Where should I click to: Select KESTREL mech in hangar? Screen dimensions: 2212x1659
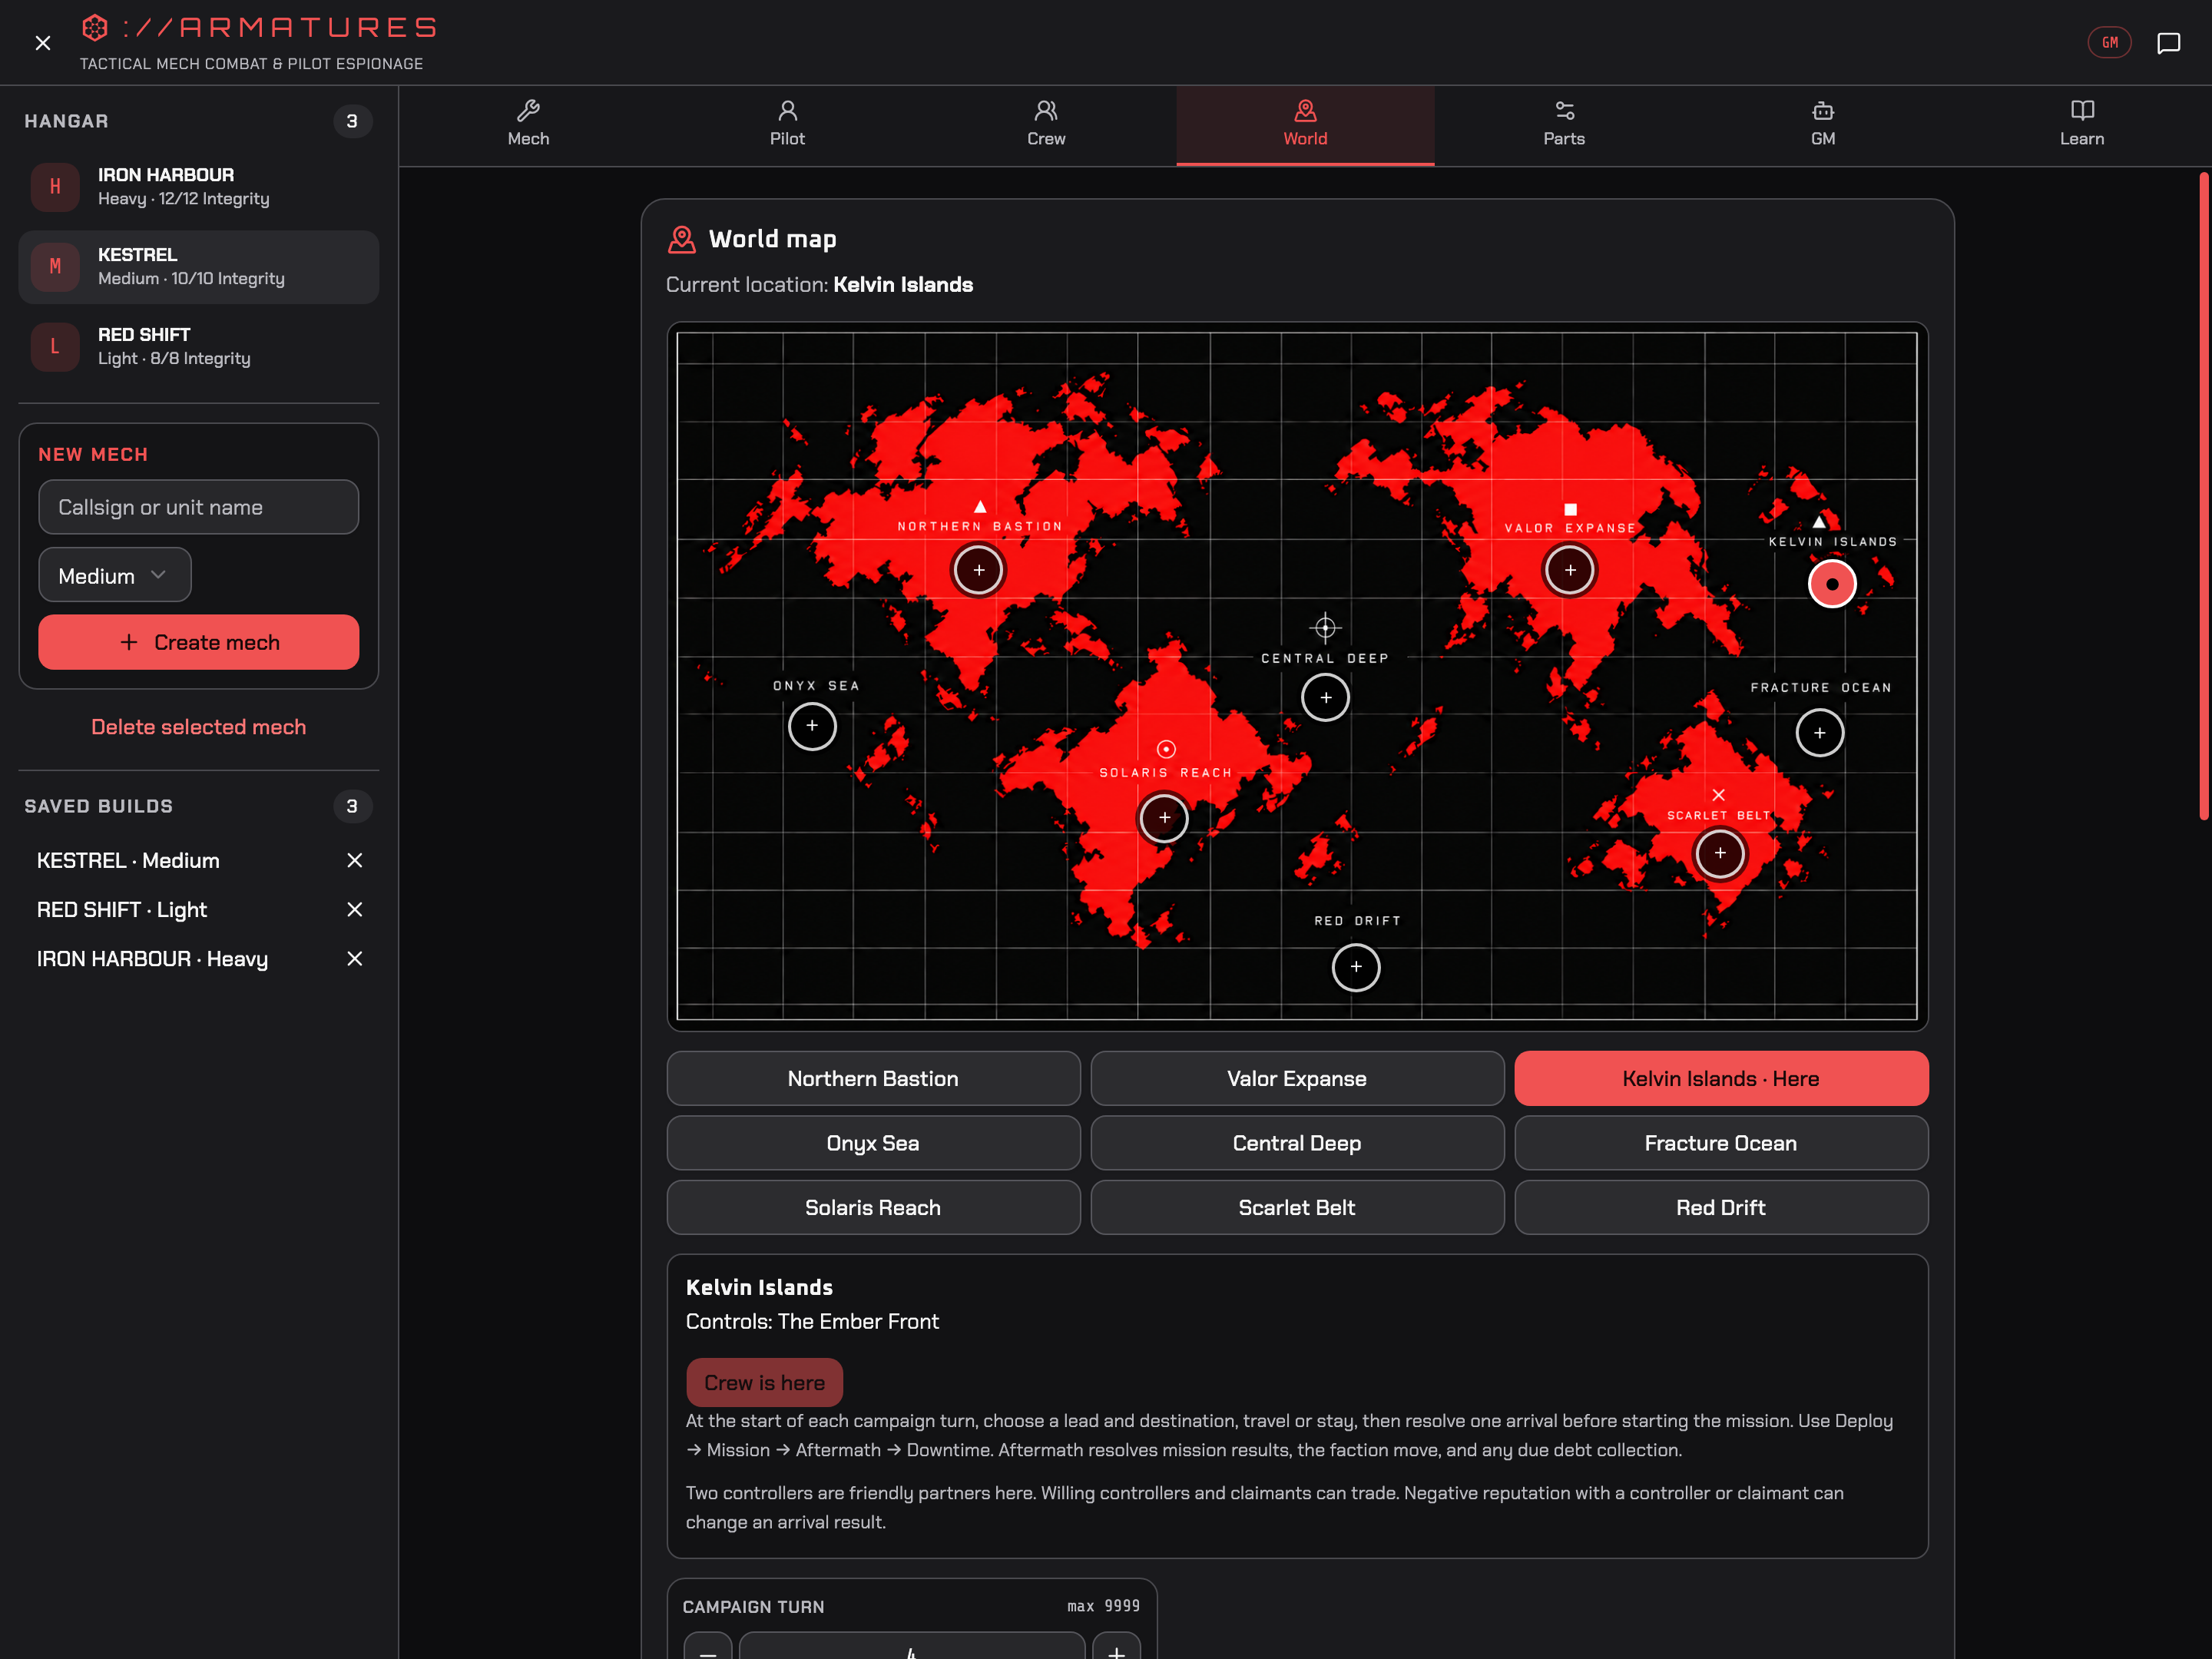point(199,267)
